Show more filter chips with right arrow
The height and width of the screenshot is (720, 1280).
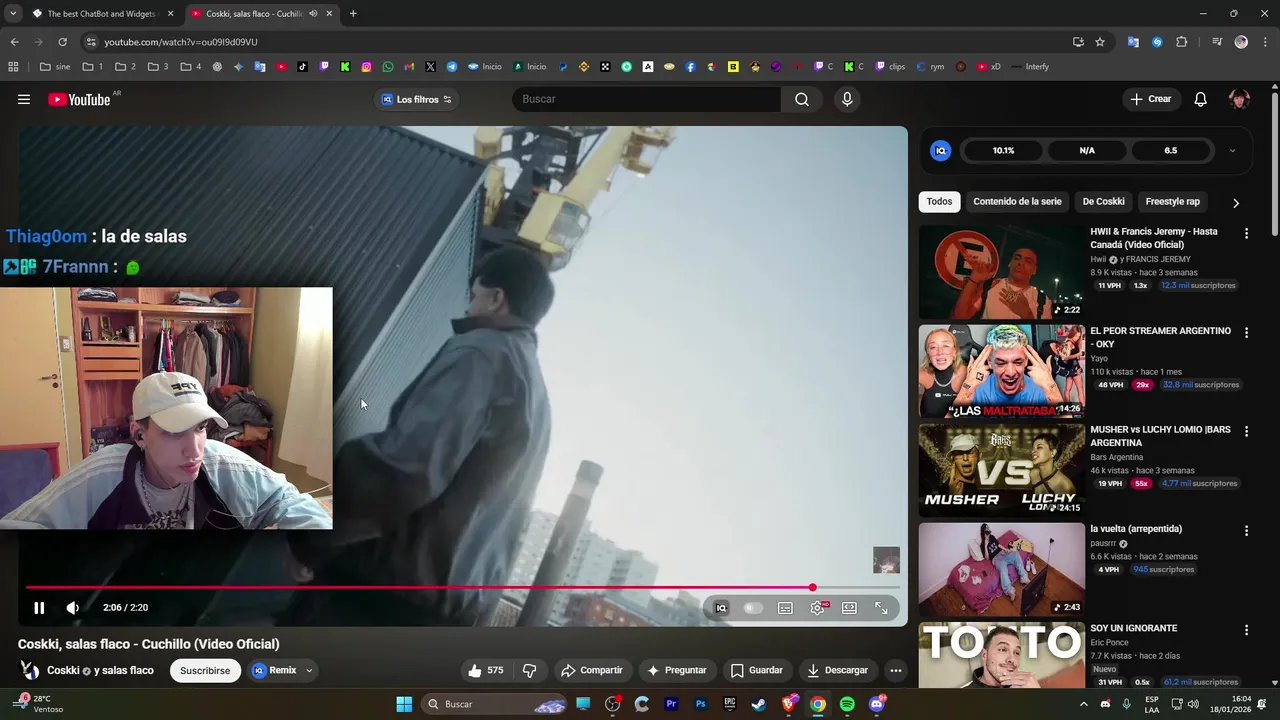coord(1236,202)
